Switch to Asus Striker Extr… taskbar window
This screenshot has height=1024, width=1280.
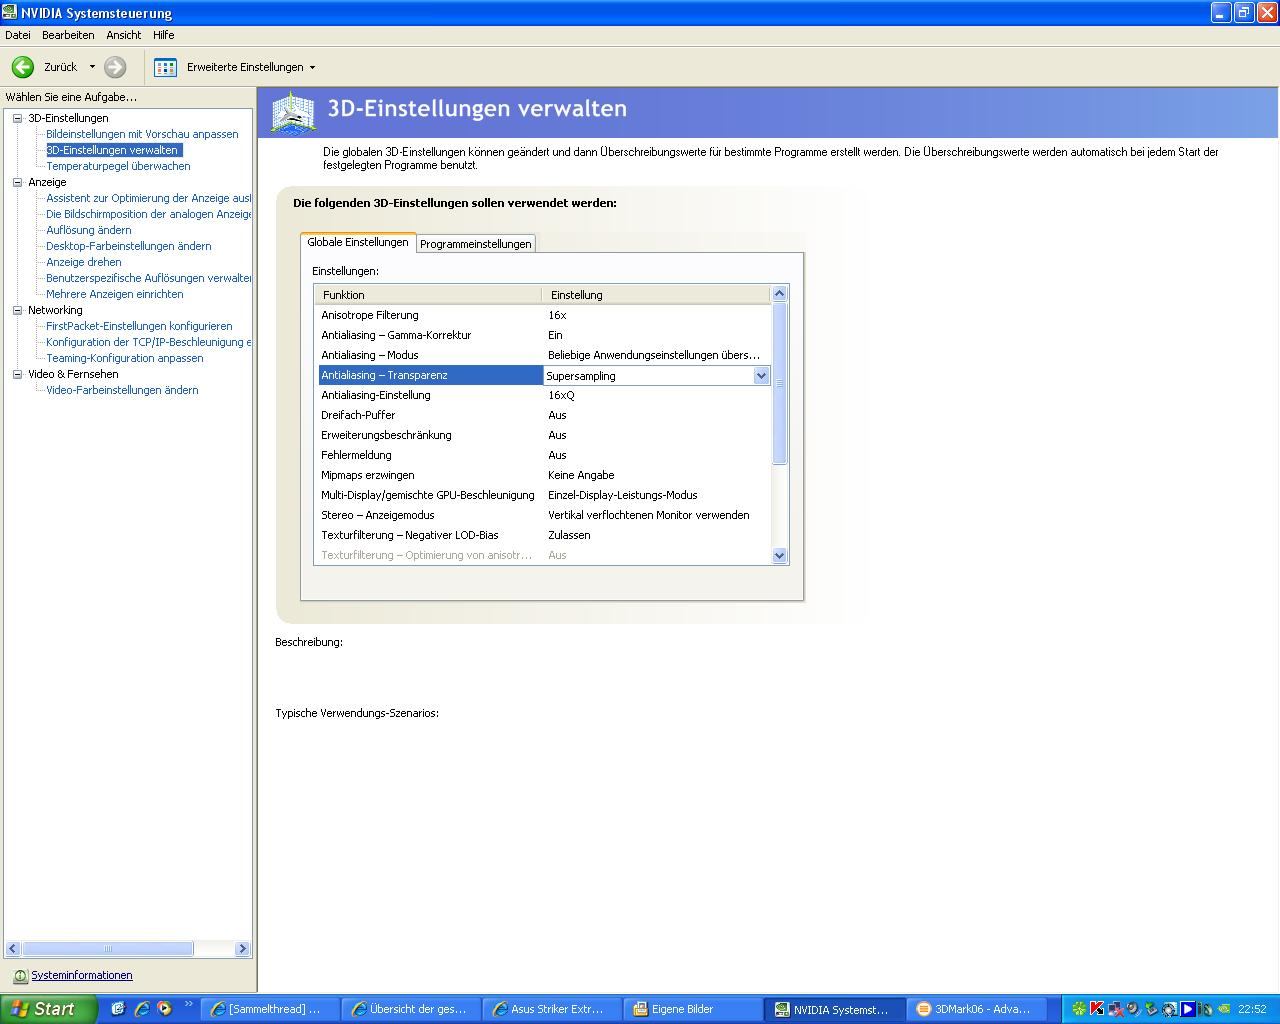553,1009
